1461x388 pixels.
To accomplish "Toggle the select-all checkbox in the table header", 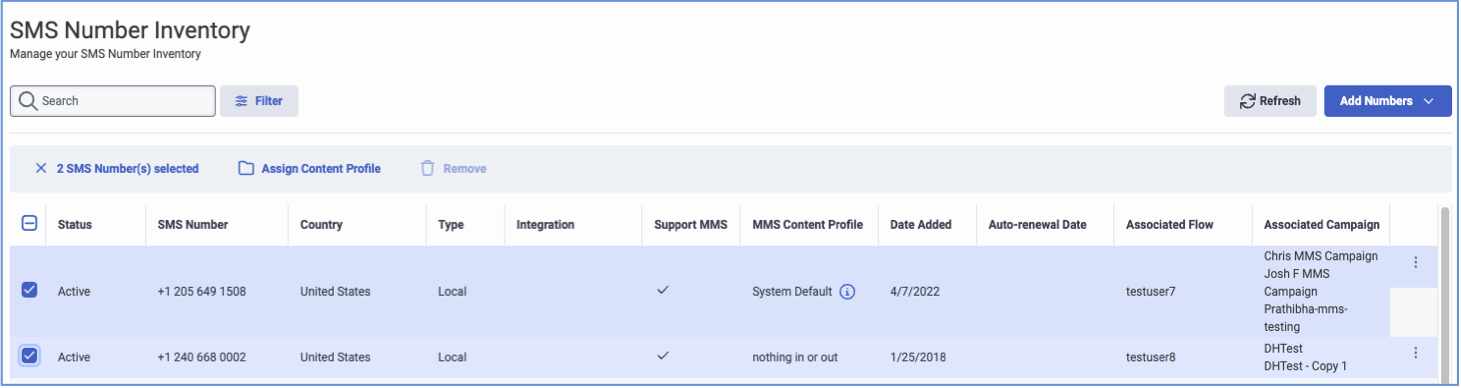I will [29, 224].
